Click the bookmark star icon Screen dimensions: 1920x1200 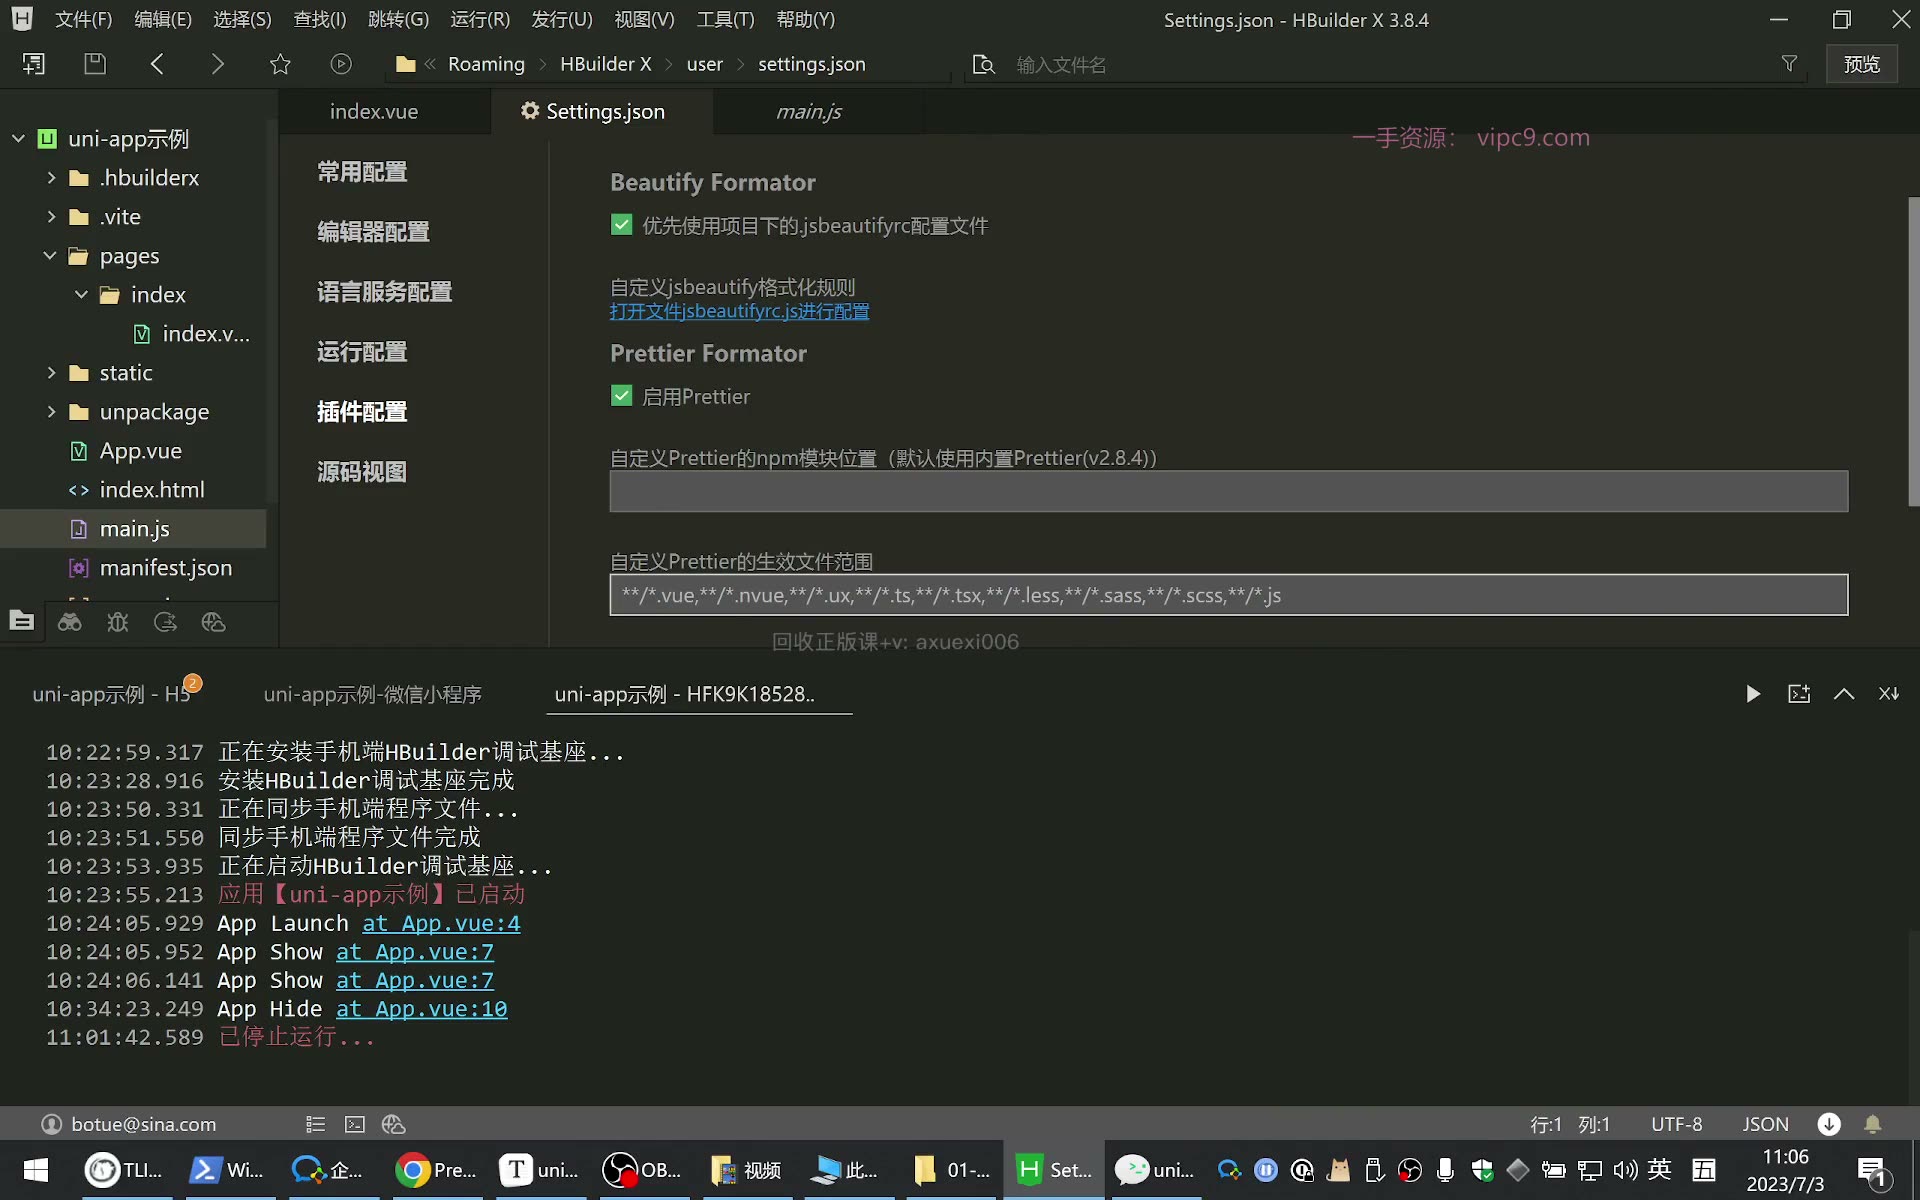(280, 64)
